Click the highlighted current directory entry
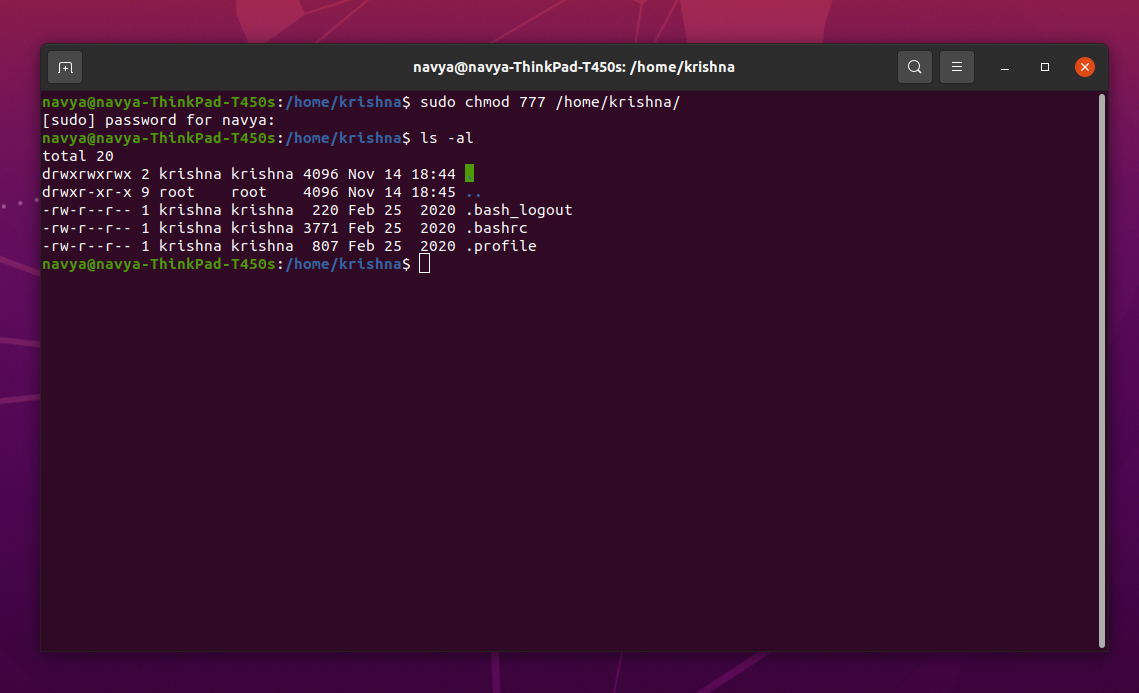This screenshot has width=1139, height=693. (x=469, y=172)
